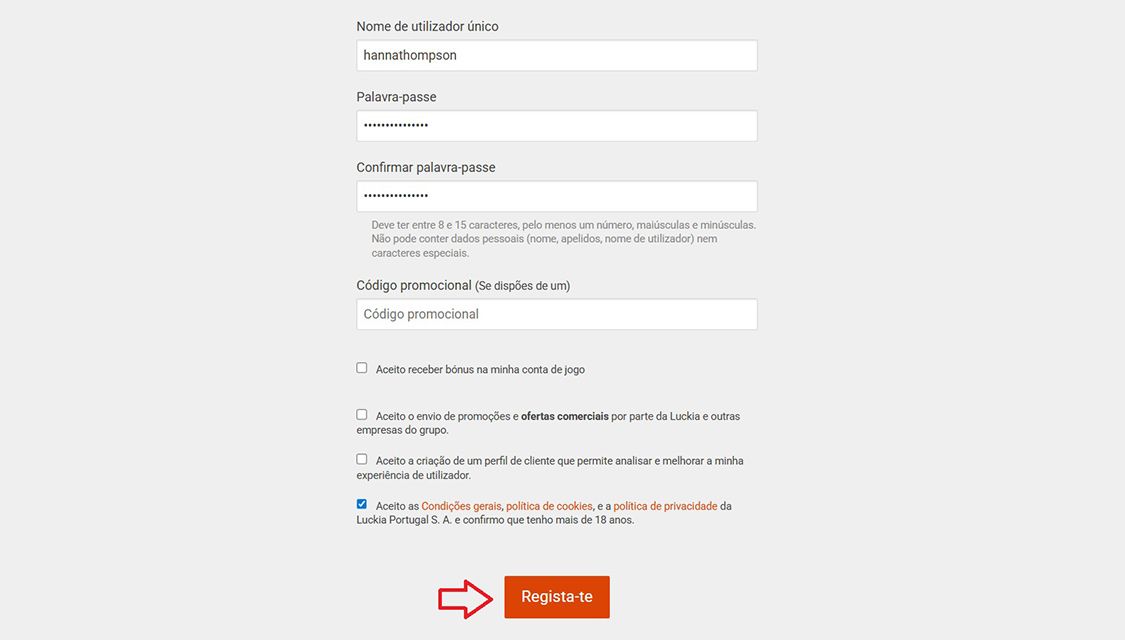Check the promotions and commercial offers checkbox
1125x640 pixels.
click(x=361, y=413)
